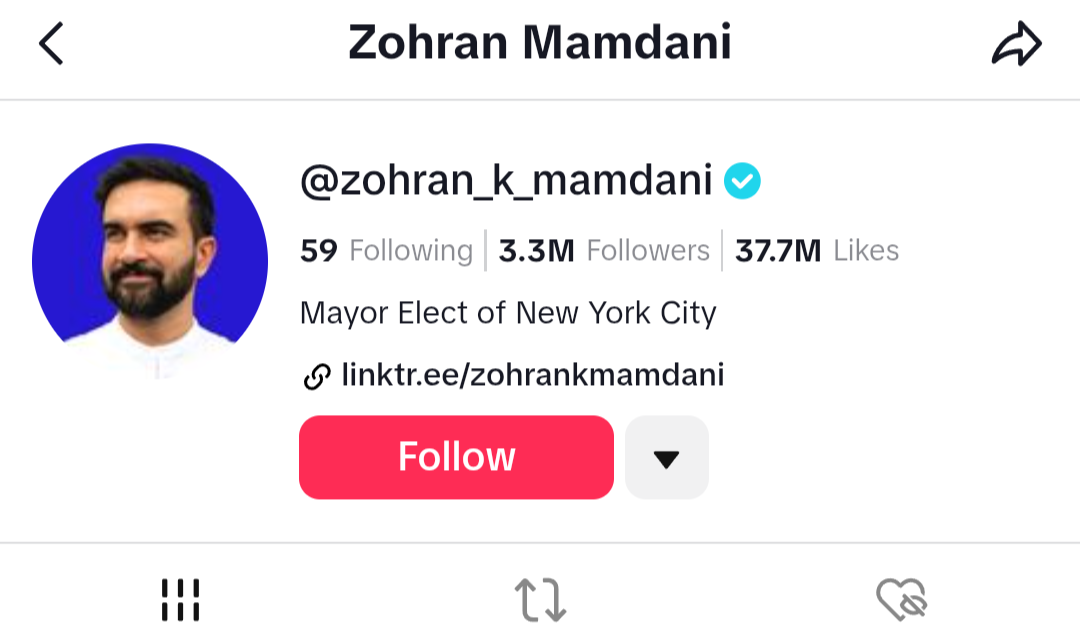
Task: Open the hidden liked videos tab
Action: pos(902,600)
